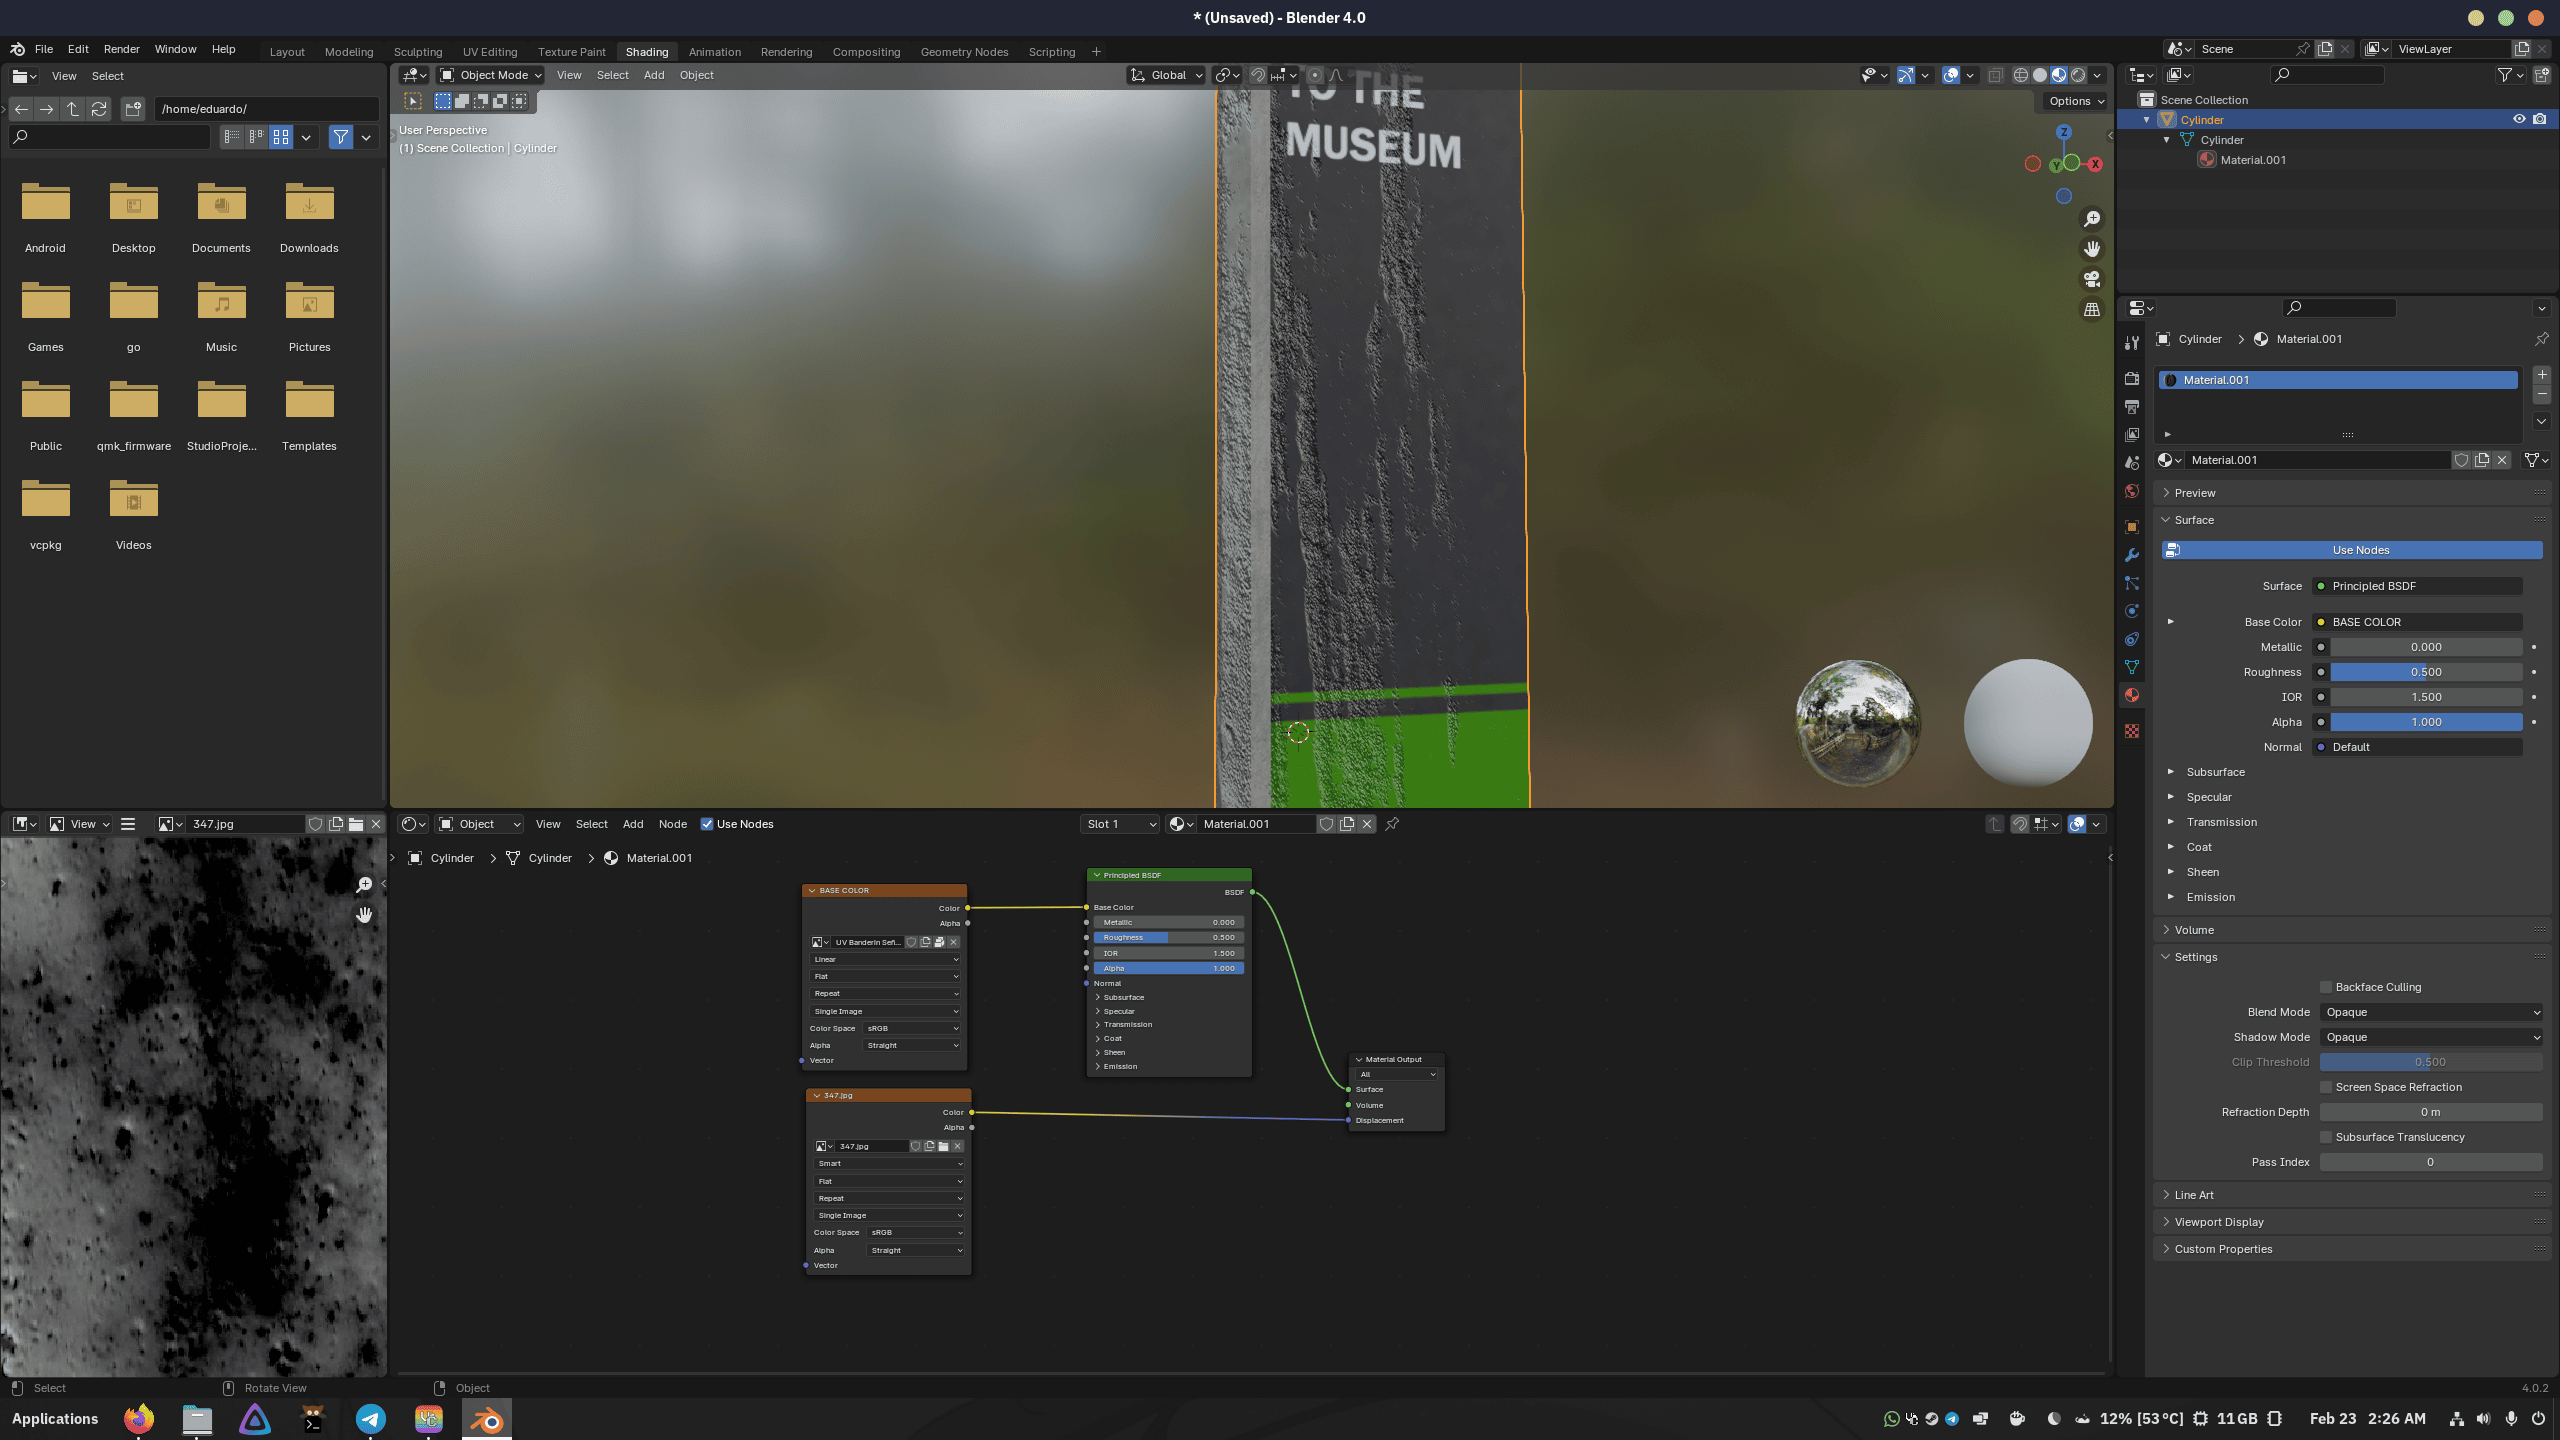The width and height of the screenshot is (2560, 1440).
Task: Enable the Backface Culling checkbox
Action: (2326, 987)
